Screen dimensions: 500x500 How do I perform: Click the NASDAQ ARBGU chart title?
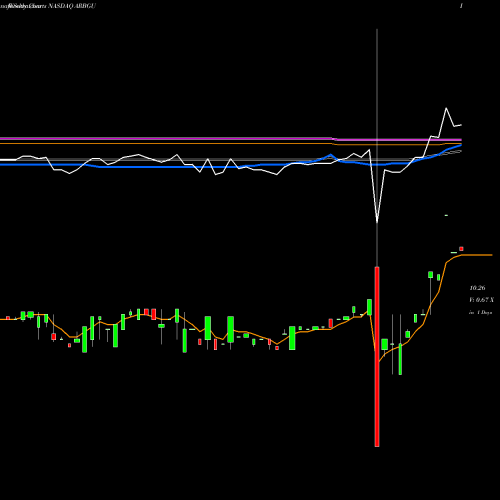pyautogui.click(x=72, y=6)
